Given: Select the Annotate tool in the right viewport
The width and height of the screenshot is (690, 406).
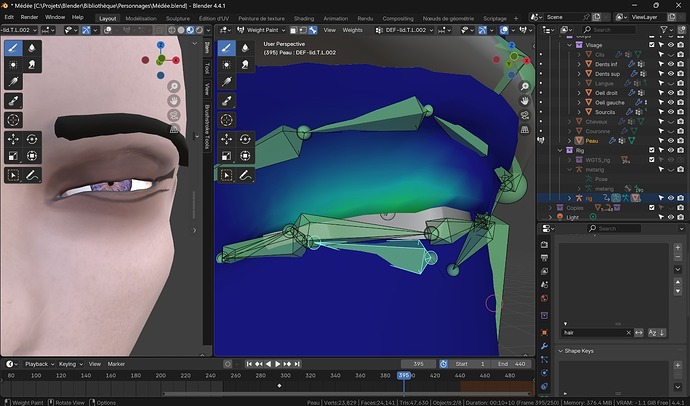Looking at the screenshot, I should click(245, 176).
